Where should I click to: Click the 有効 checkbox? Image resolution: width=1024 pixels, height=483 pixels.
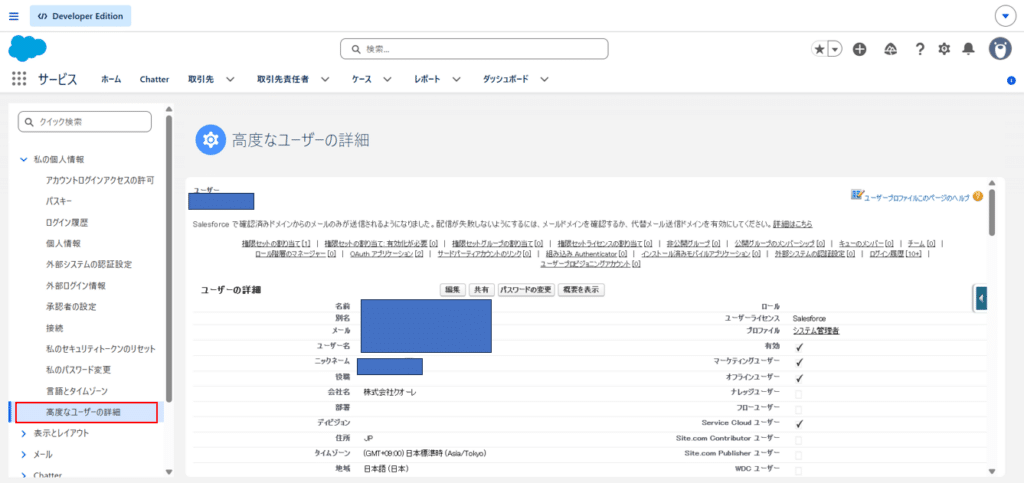point(799,347)
